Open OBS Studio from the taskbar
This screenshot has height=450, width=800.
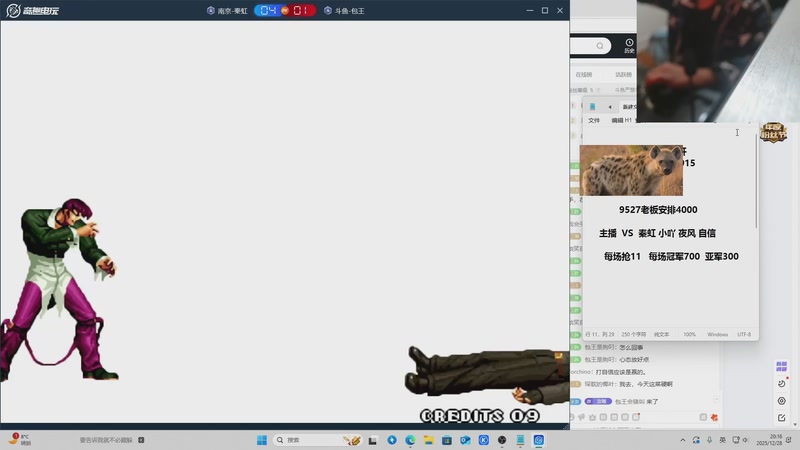click(x=502, y=440)
